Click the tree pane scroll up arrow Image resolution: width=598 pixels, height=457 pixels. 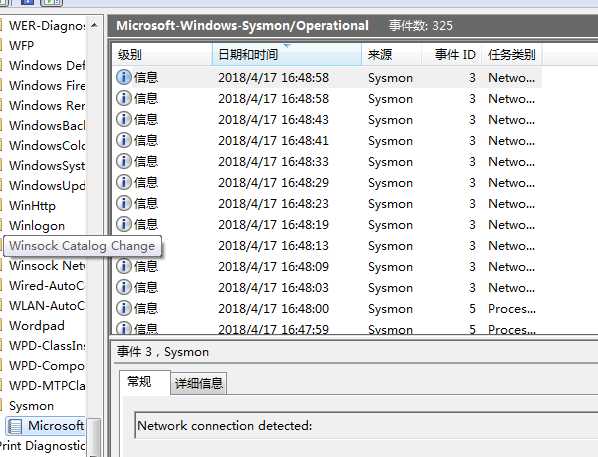pos(94,25)
